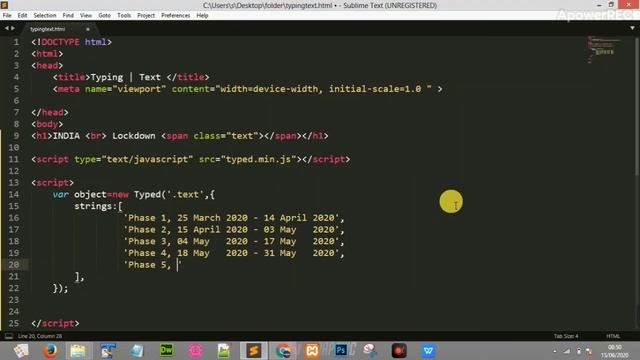Screen dimensions: 640x360
Task: Open the Edit menu
Action: pos(22,16)
